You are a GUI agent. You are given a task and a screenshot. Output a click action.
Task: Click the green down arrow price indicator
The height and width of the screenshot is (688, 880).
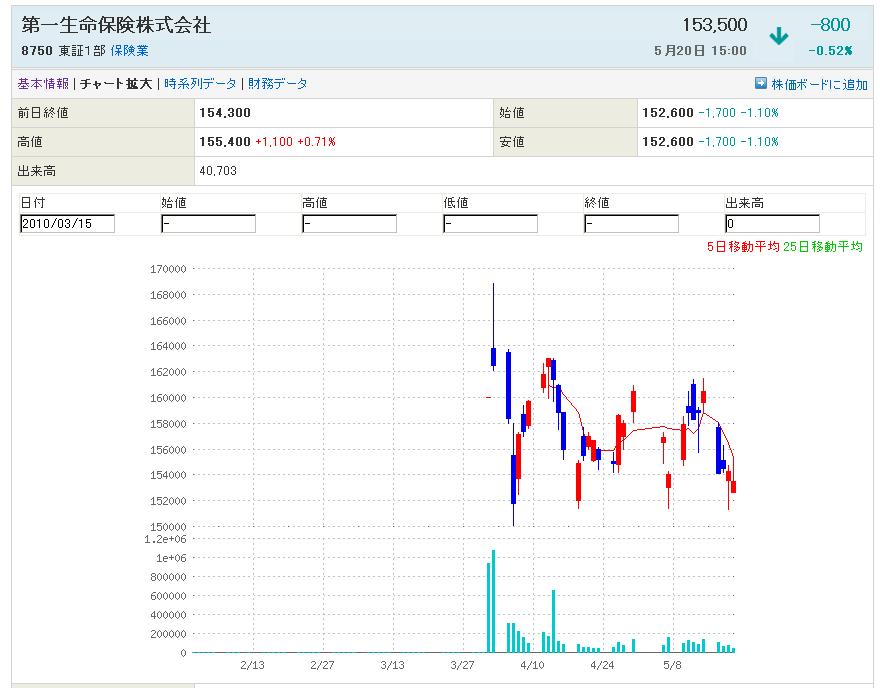pyautogui.click(x=778, y=37)
